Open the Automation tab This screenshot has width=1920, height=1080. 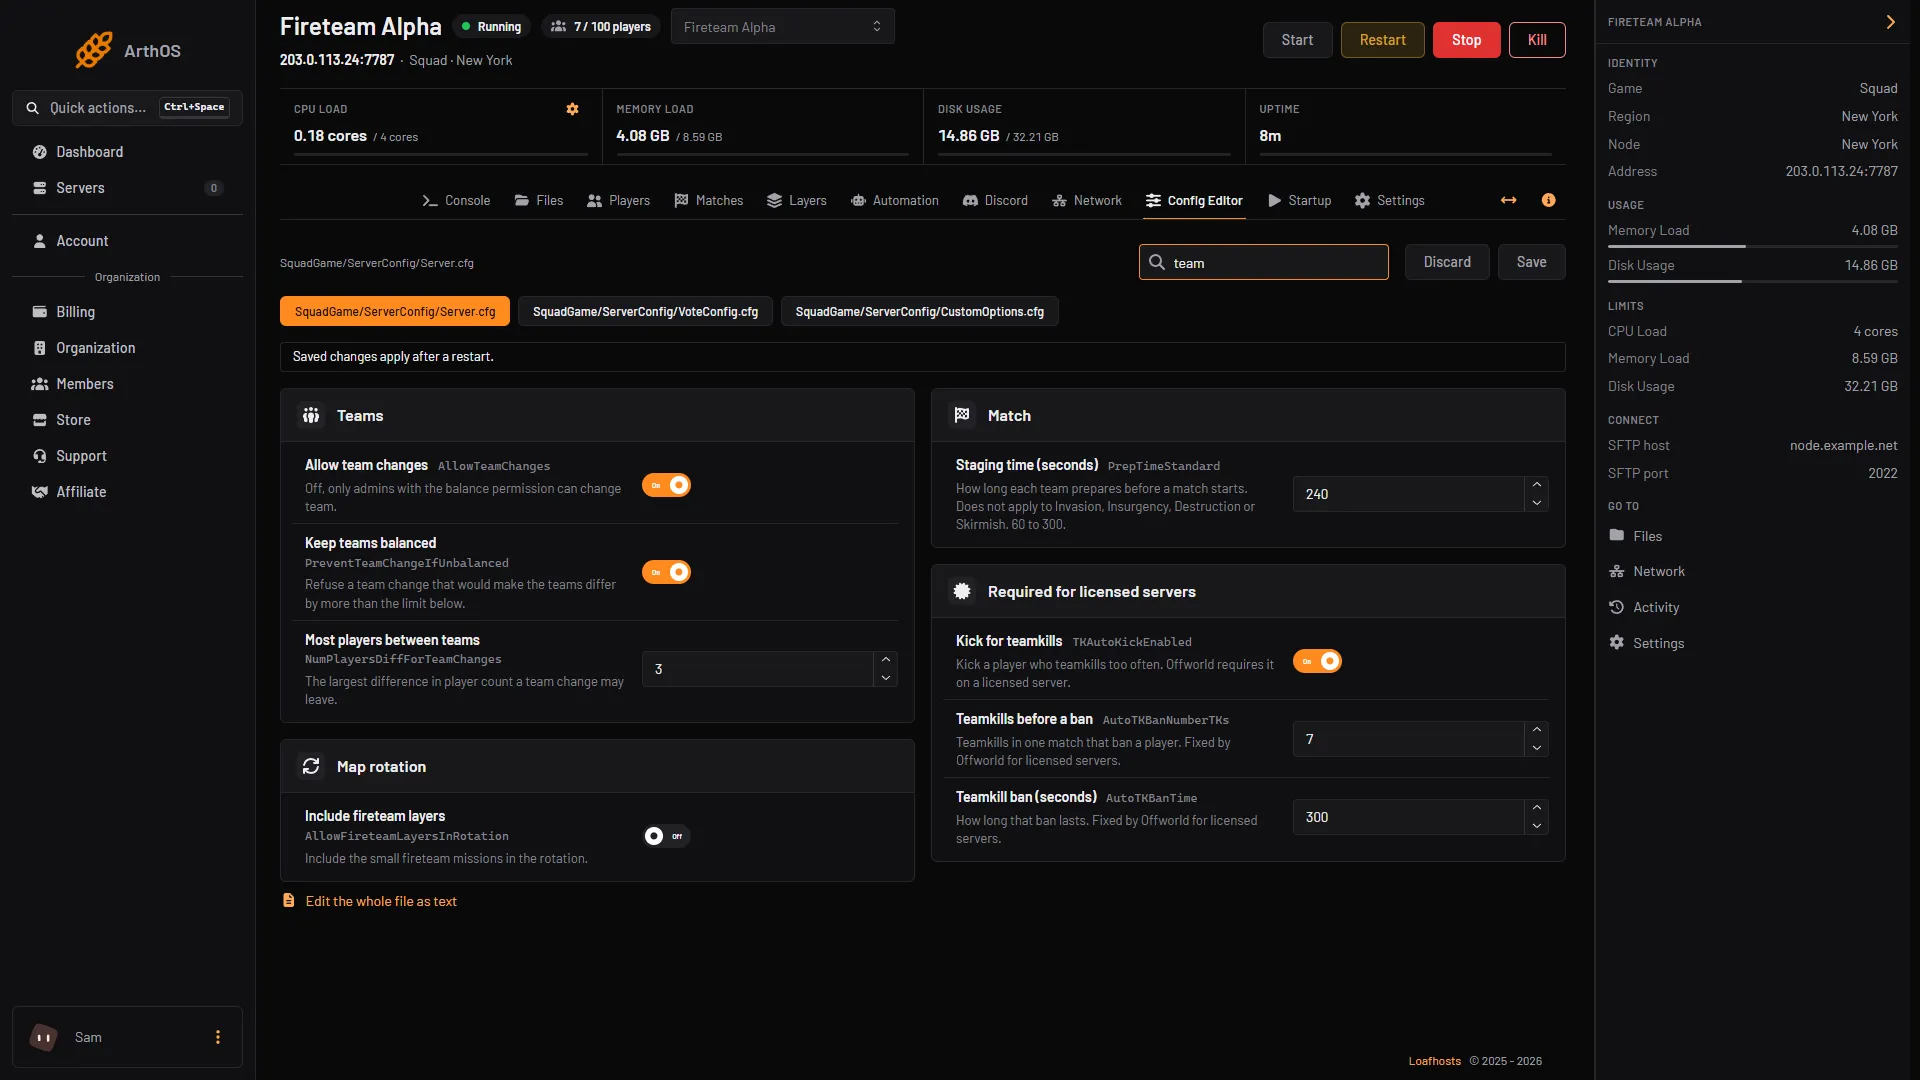click(894, 201)
